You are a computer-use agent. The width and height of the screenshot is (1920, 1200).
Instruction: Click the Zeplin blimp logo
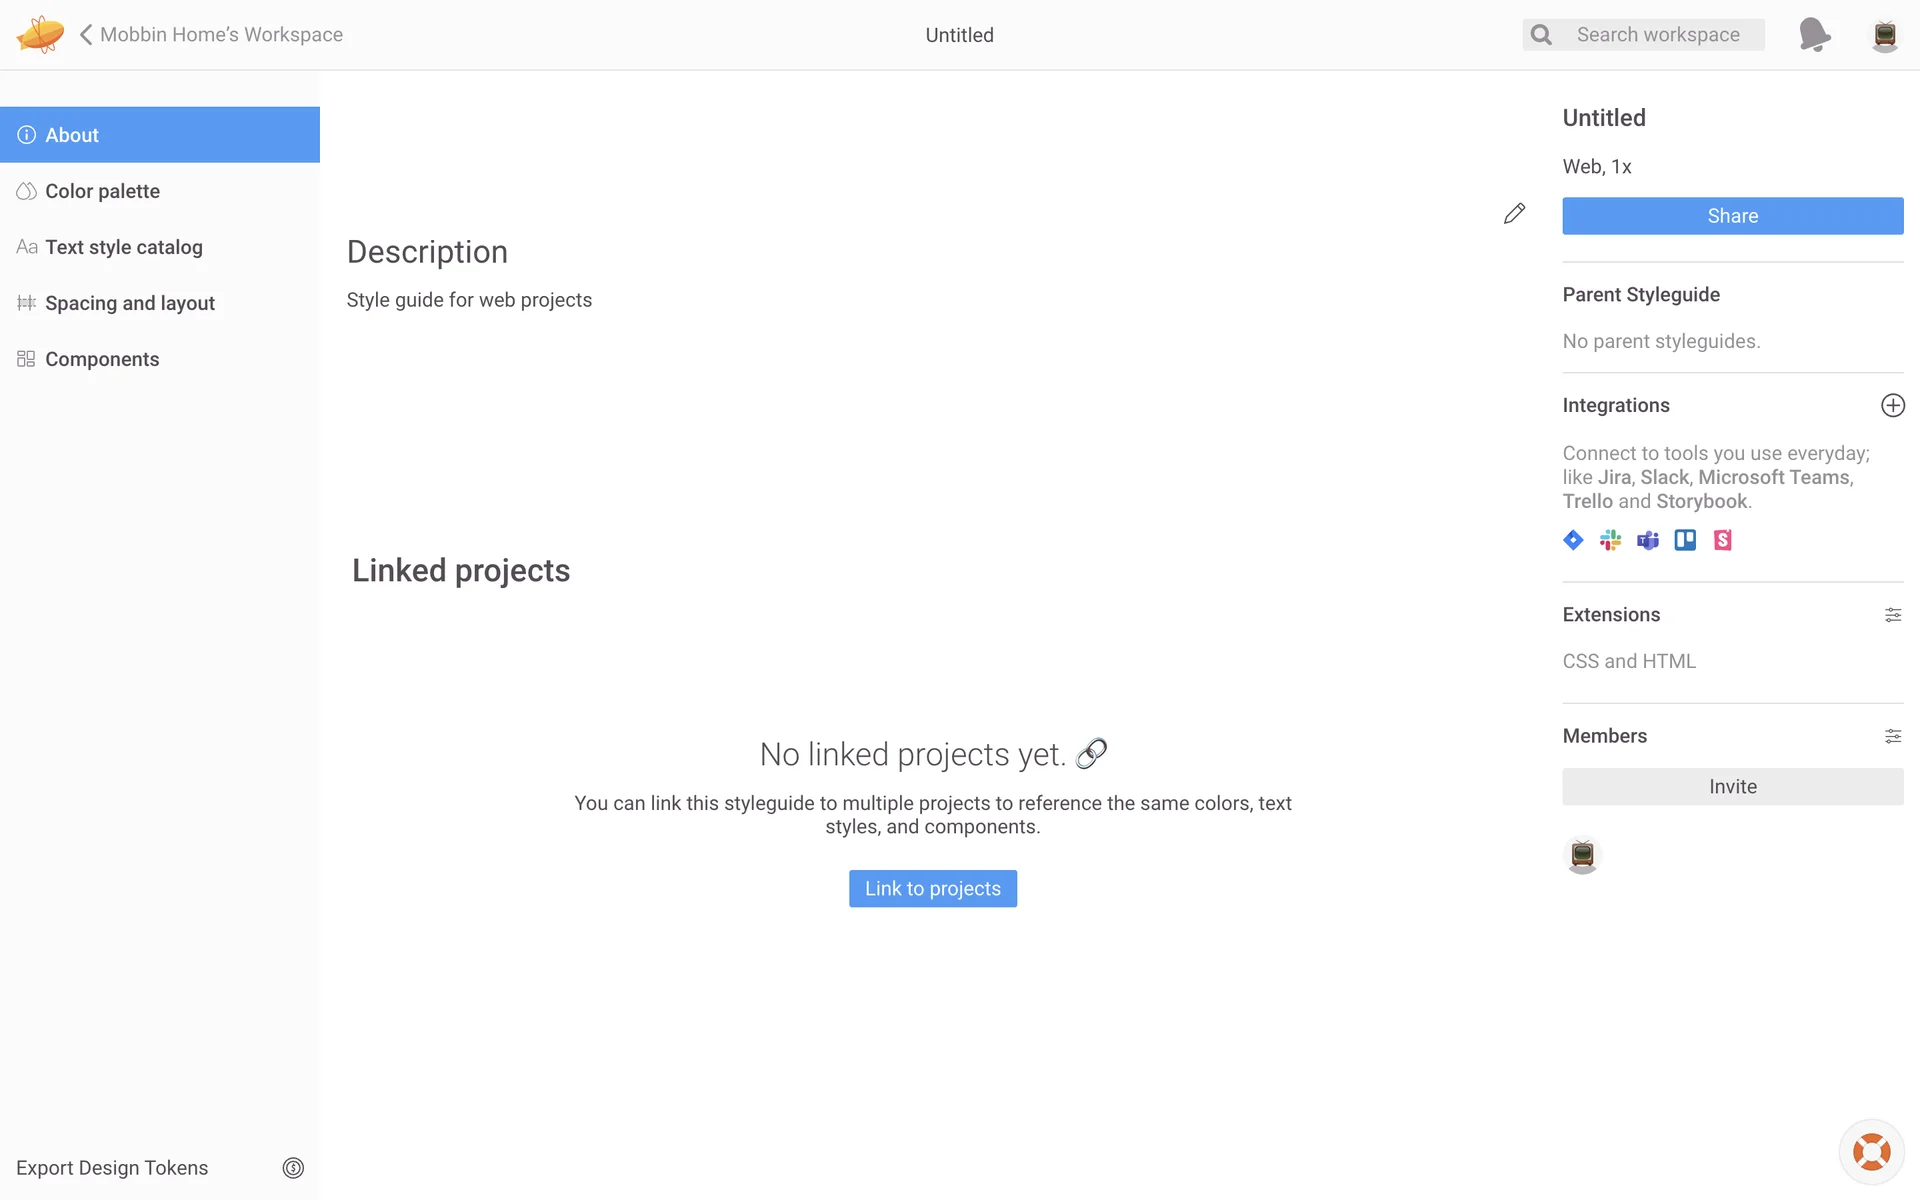[x=40, y=34]
